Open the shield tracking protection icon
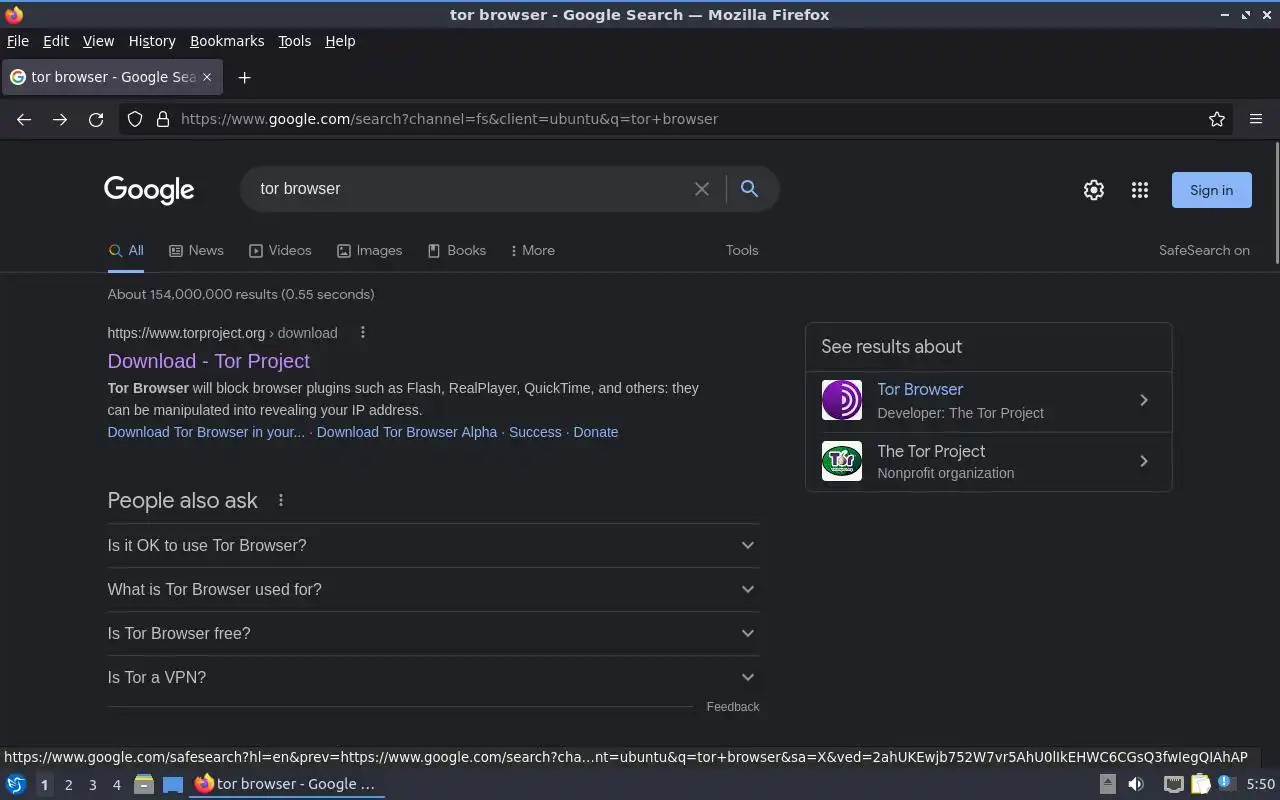Screen dimensions: 1280x800 tap(135, 119)
